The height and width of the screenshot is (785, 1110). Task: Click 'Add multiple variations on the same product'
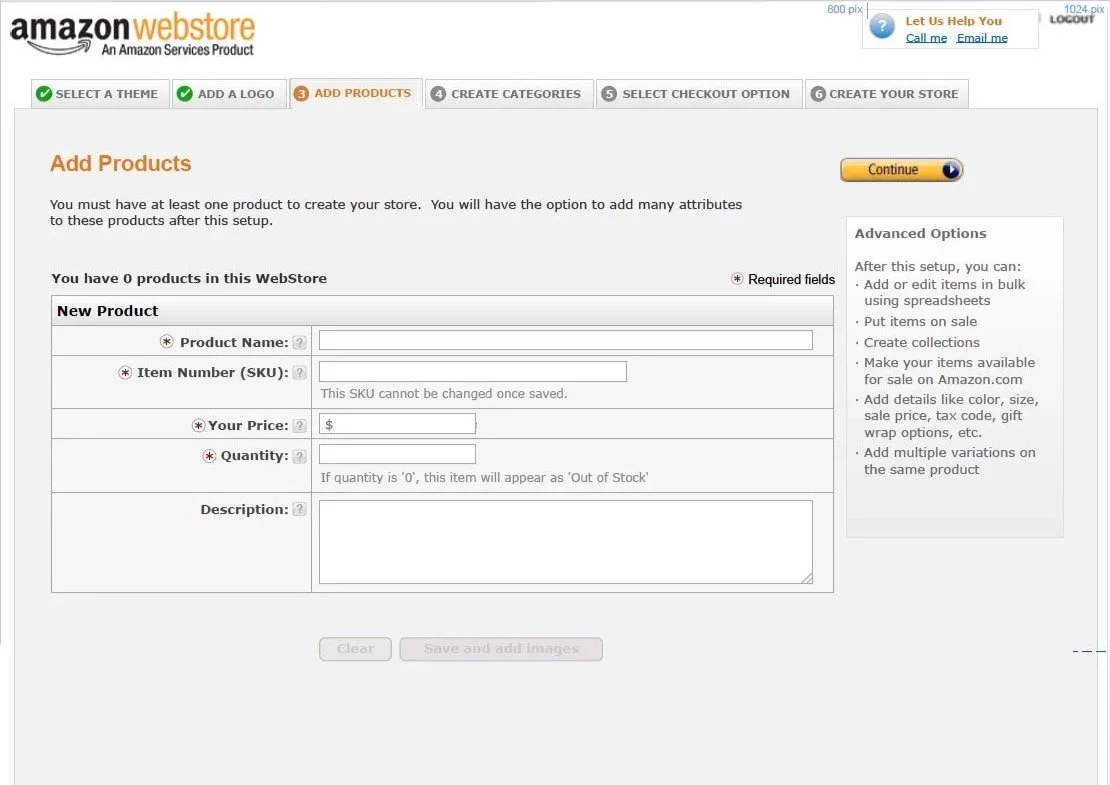949,461
